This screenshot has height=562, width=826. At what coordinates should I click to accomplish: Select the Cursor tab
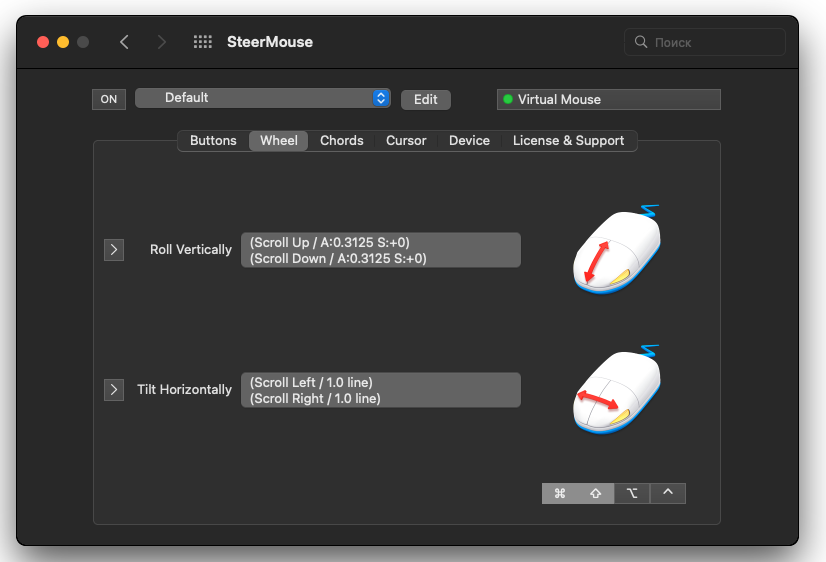(x=406, y=141)
